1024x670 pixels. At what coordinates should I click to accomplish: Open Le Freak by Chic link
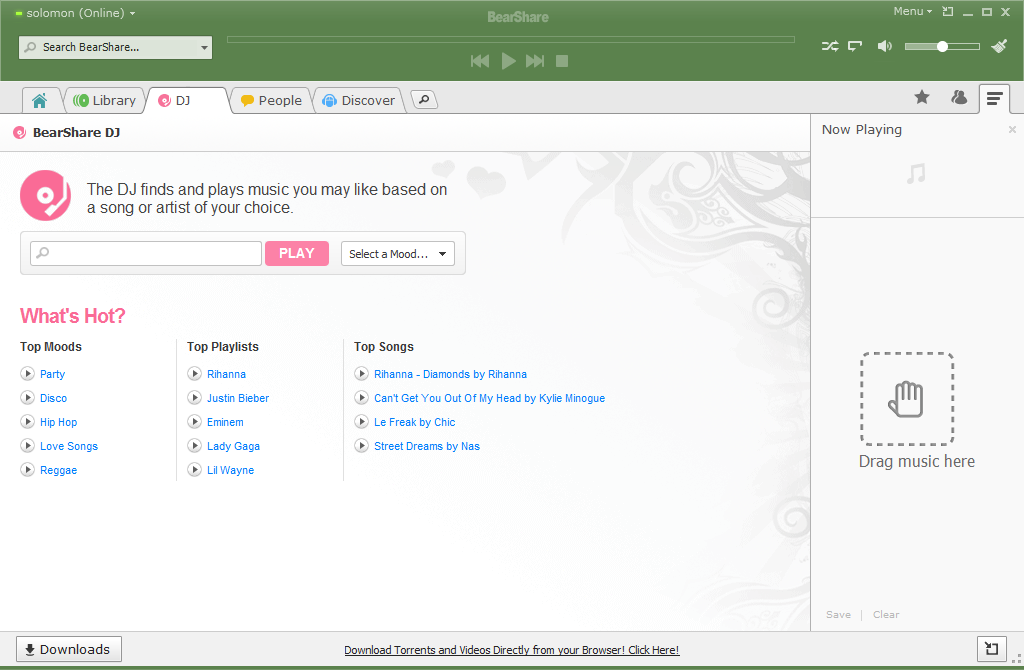coord(415,423)
